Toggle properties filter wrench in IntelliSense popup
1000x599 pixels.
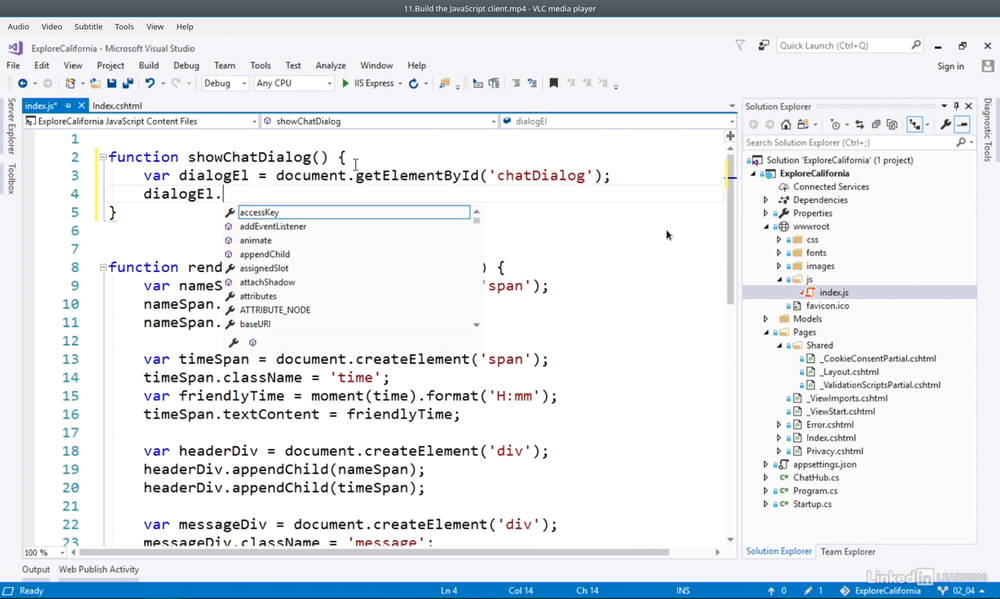234,343
